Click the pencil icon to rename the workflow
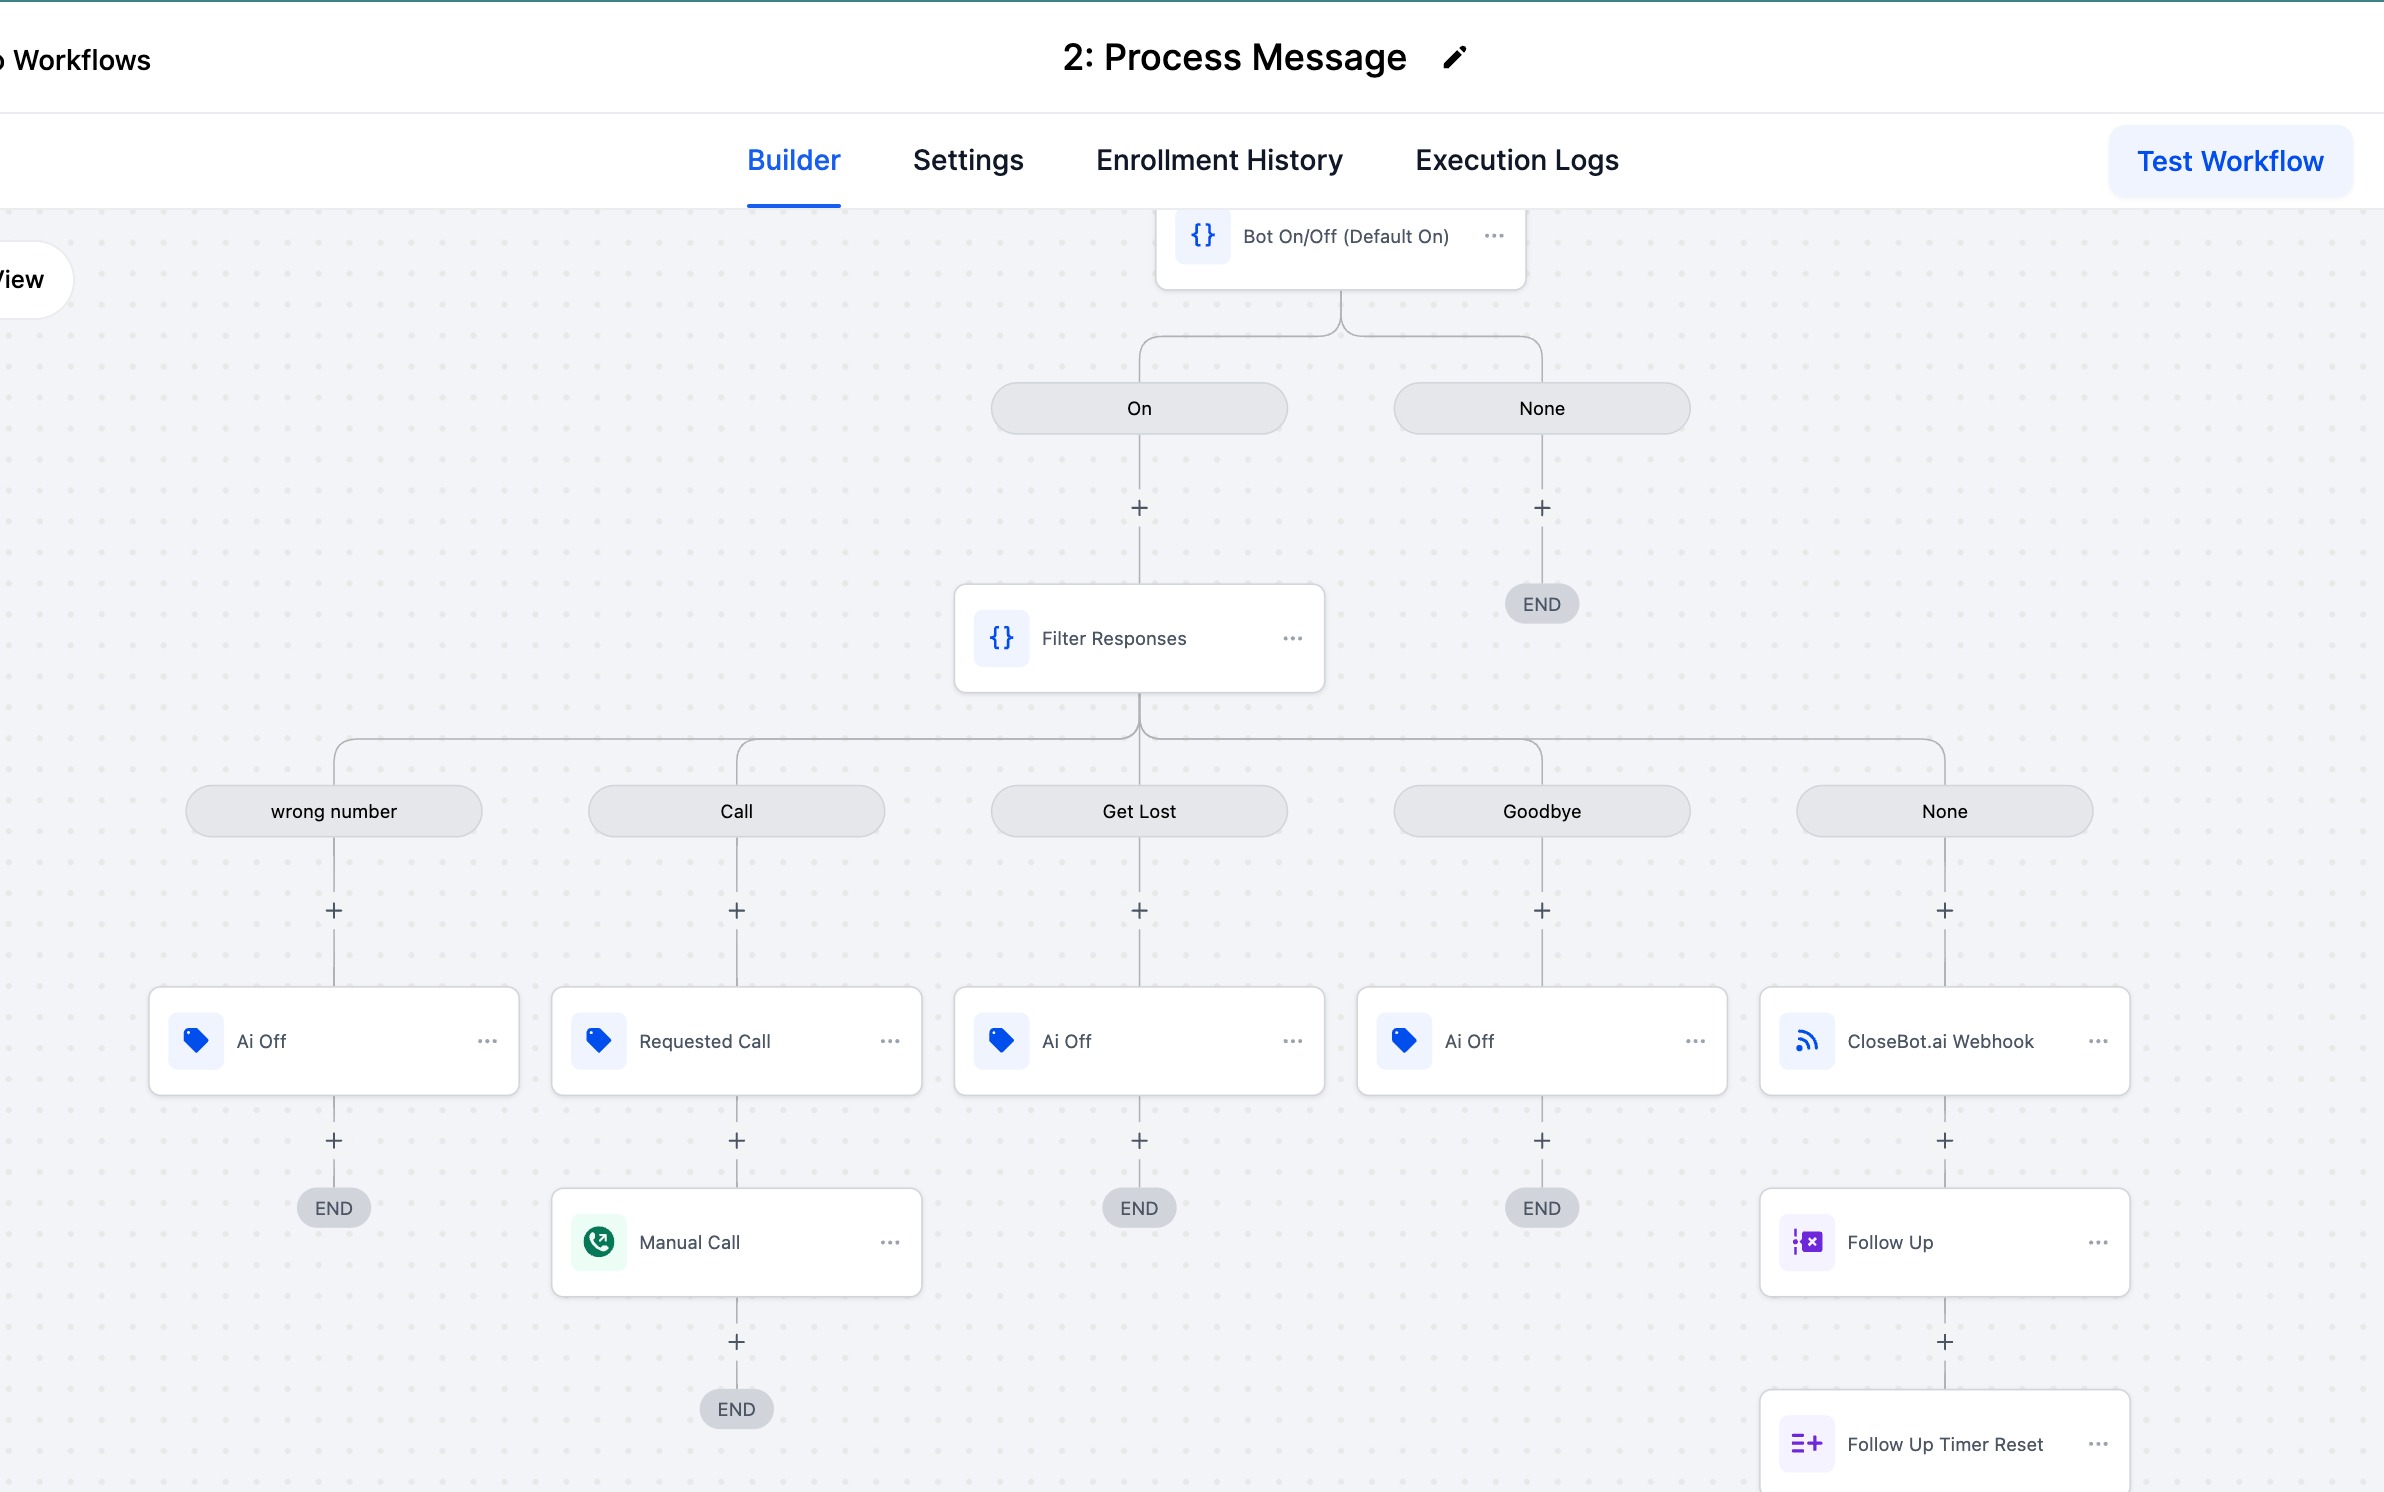This screenshot has height=1492, width=2384. [x=1455, y=58]
